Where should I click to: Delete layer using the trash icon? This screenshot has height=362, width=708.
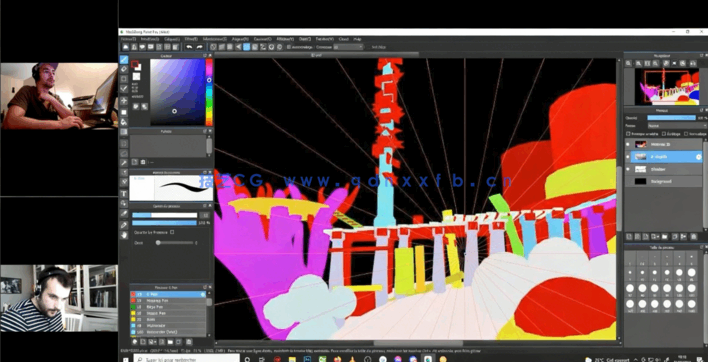tap(693, 237)
